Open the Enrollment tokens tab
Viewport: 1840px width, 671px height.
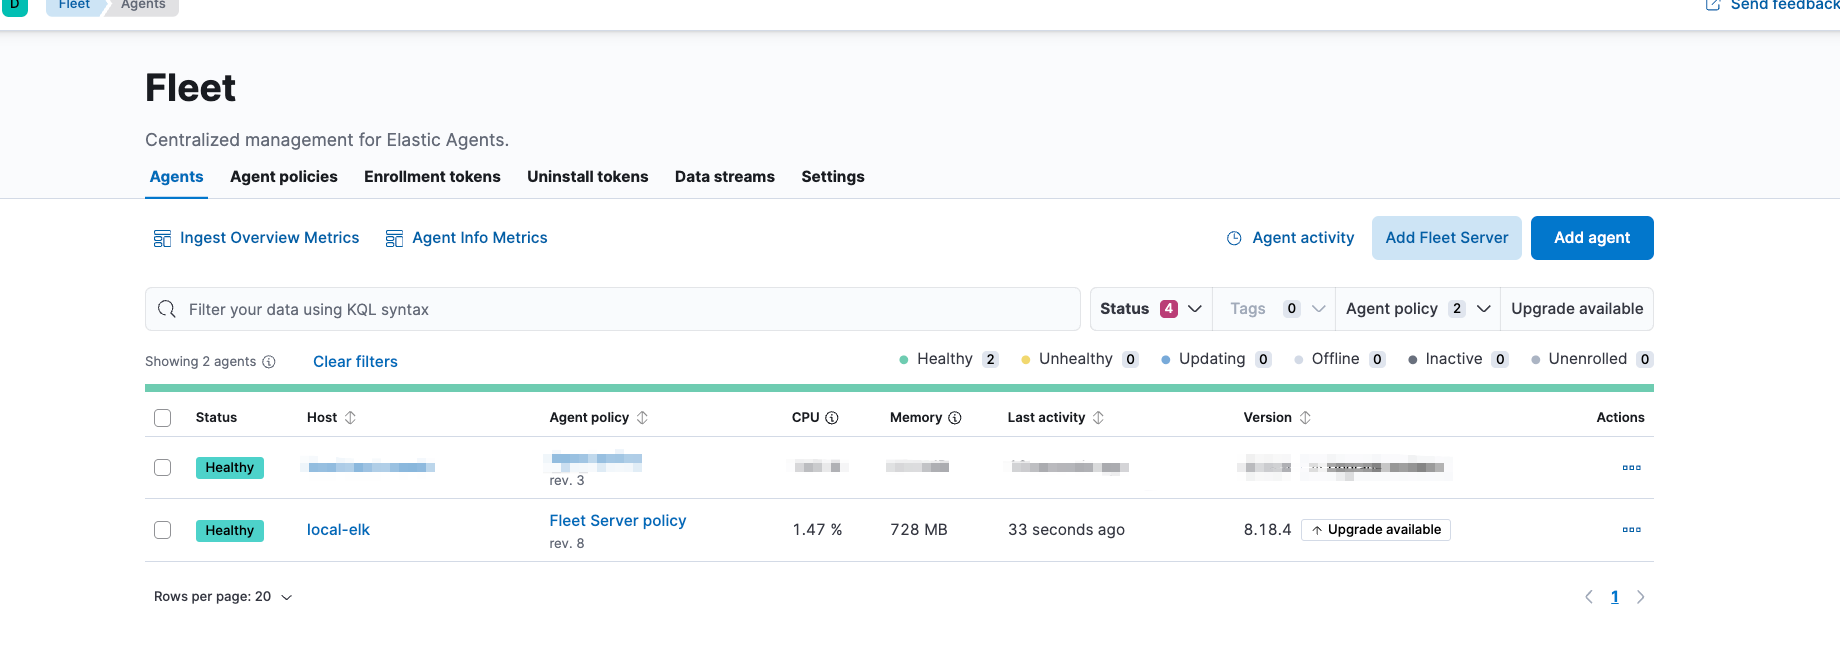coord(432,177)
